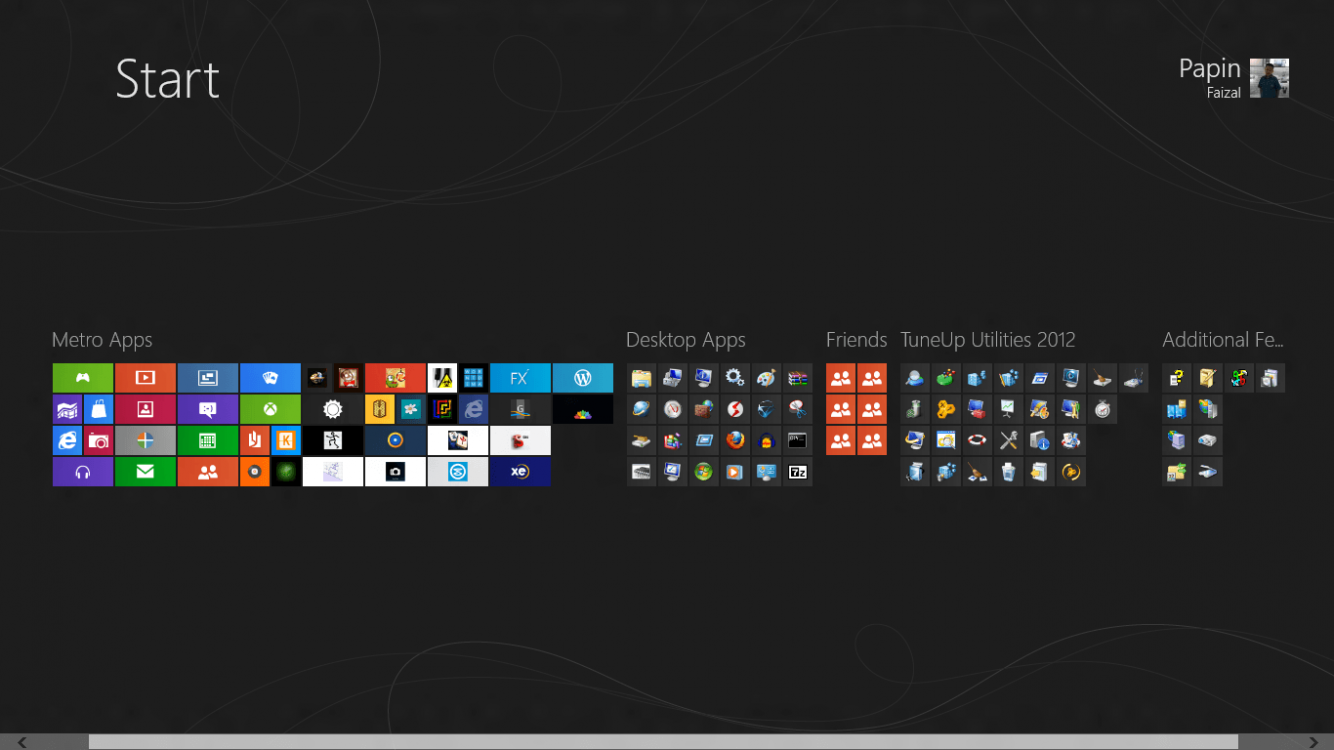Open the Weather sun tile
The image size is (1334, 750).
pos(333,409)
